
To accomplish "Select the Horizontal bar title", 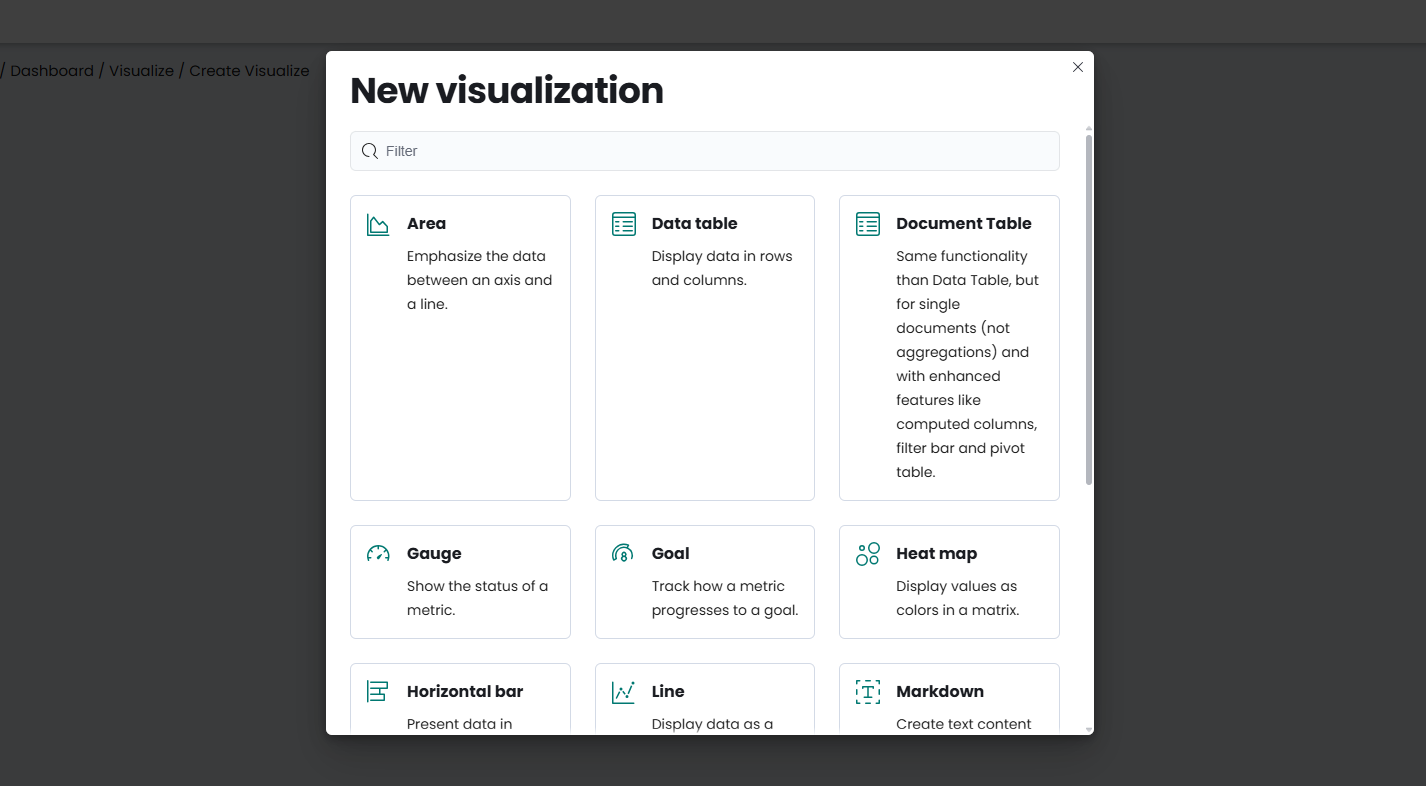I will (465, 692).
